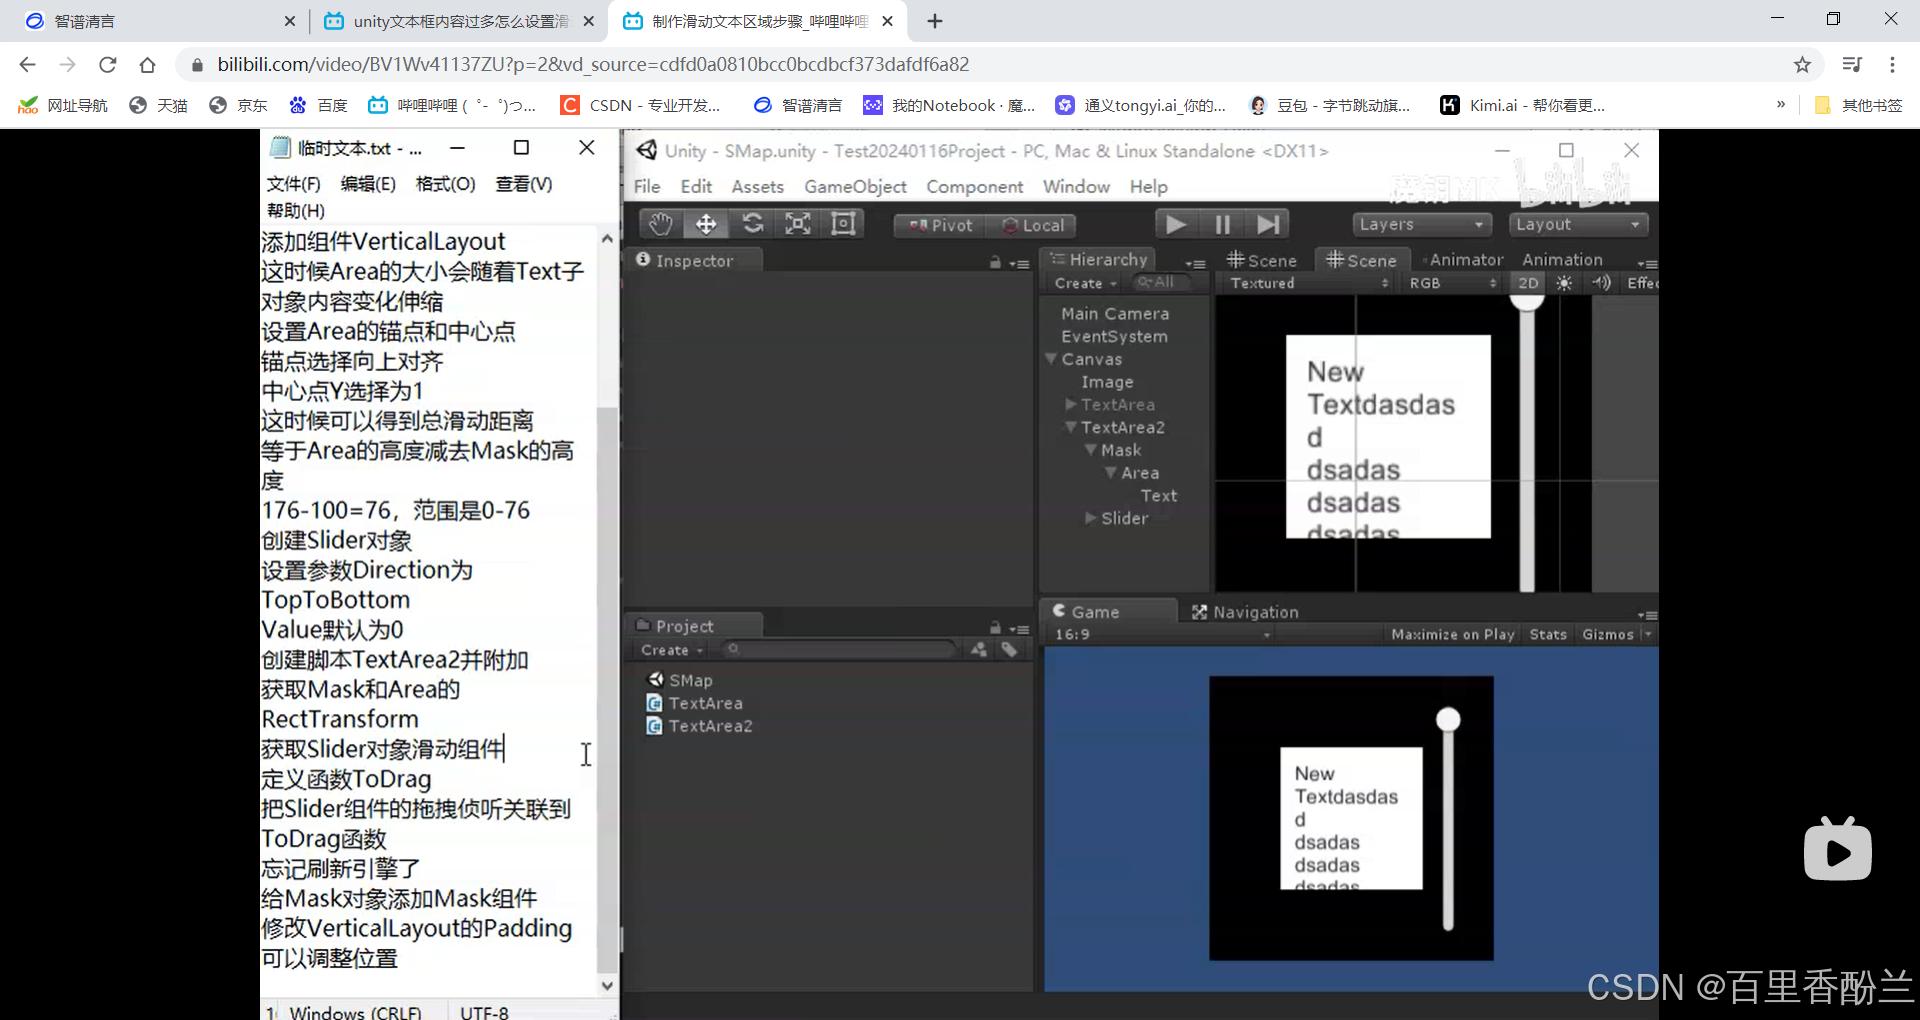Toggle scene audio speaker icon

tap(1601, 283)
